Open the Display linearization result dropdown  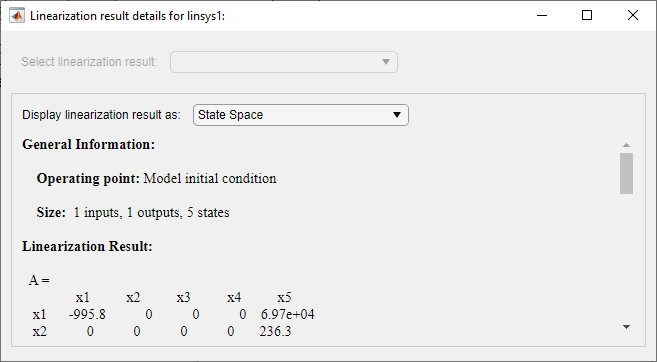tap(300, 115)
